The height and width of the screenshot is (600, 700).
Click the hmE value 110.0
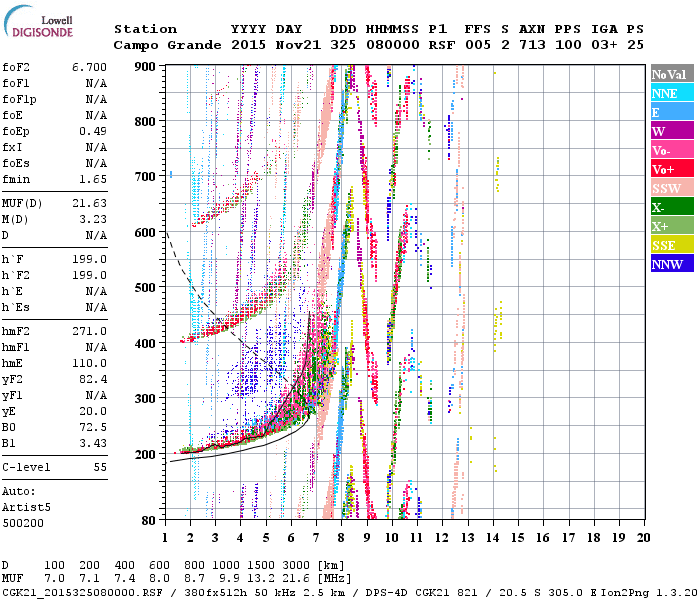tap(89, 363)
